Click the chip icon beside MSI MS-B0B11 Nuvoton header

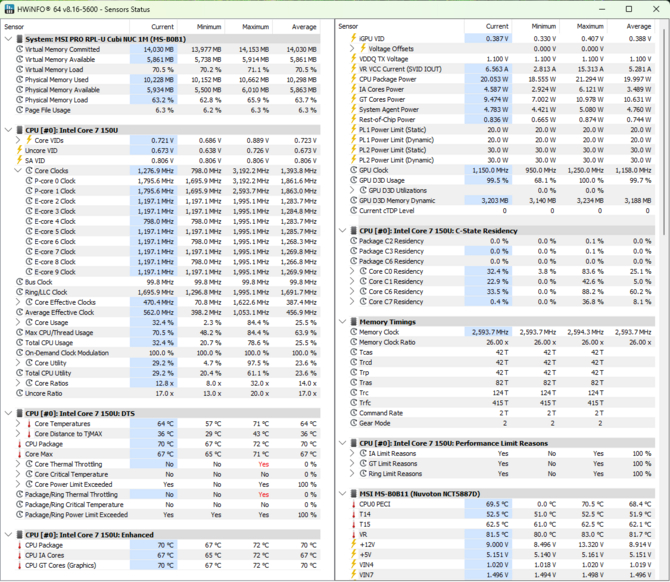[x=354, y=494]
